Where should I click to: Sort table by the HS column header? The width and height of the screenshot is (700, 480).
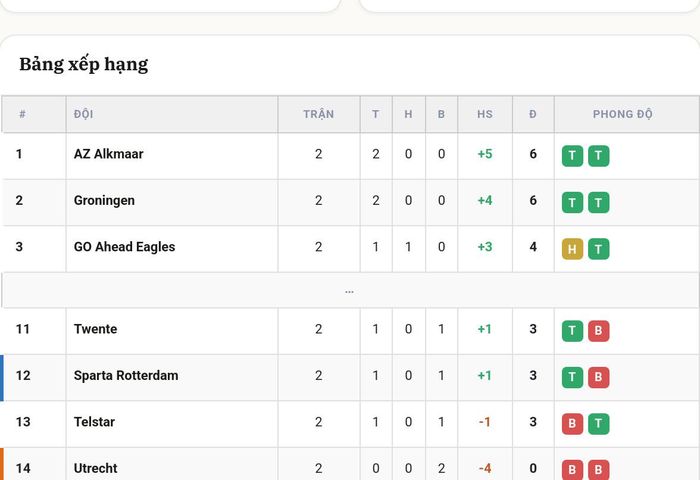(x=485, y=114)
